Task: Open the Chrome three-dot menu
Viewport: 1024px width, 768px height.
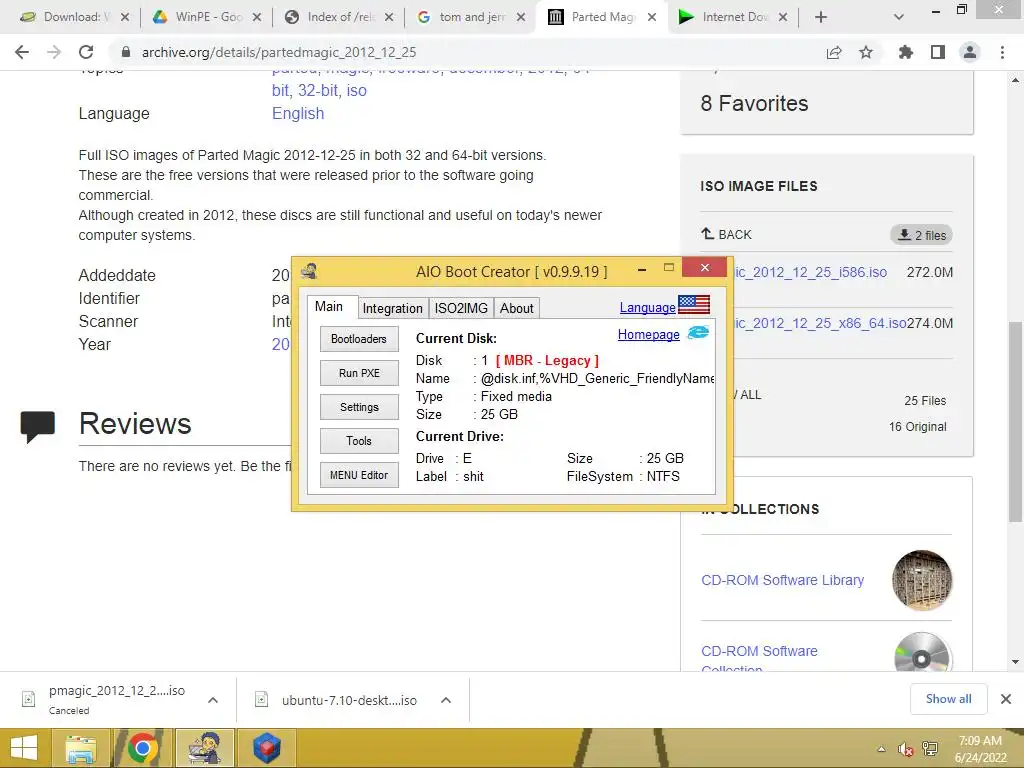Action: [1002, 52]
